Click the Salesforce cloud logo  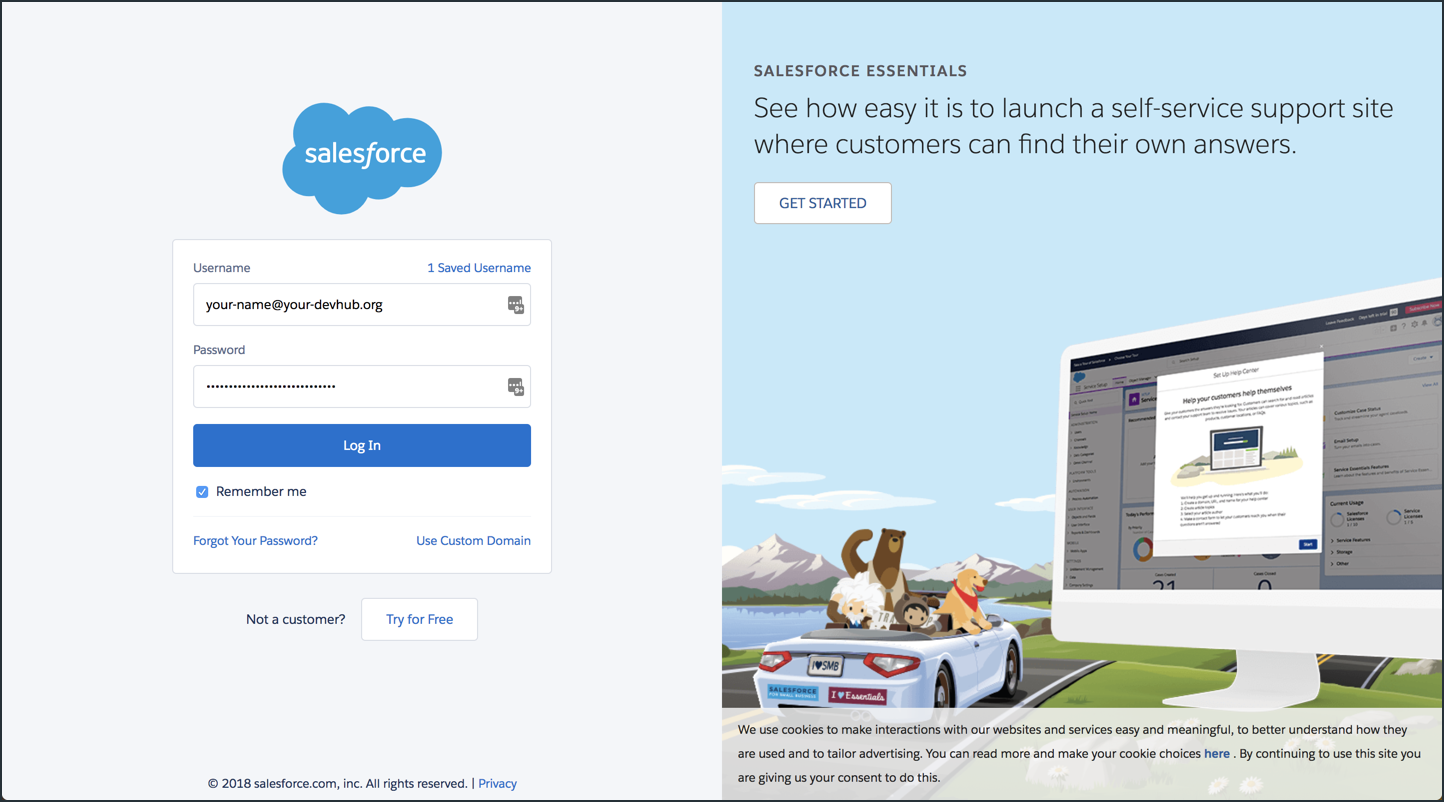[x=362, y=157]
